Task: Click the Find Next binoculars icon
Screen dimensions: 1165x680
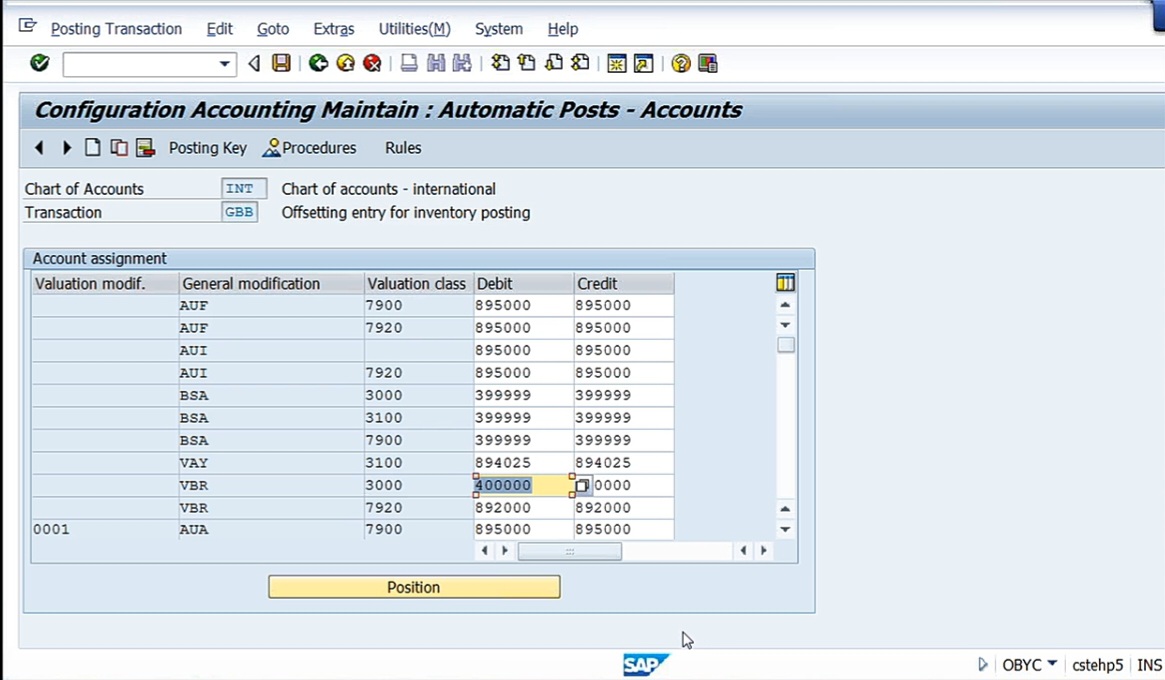Action: 462,63
